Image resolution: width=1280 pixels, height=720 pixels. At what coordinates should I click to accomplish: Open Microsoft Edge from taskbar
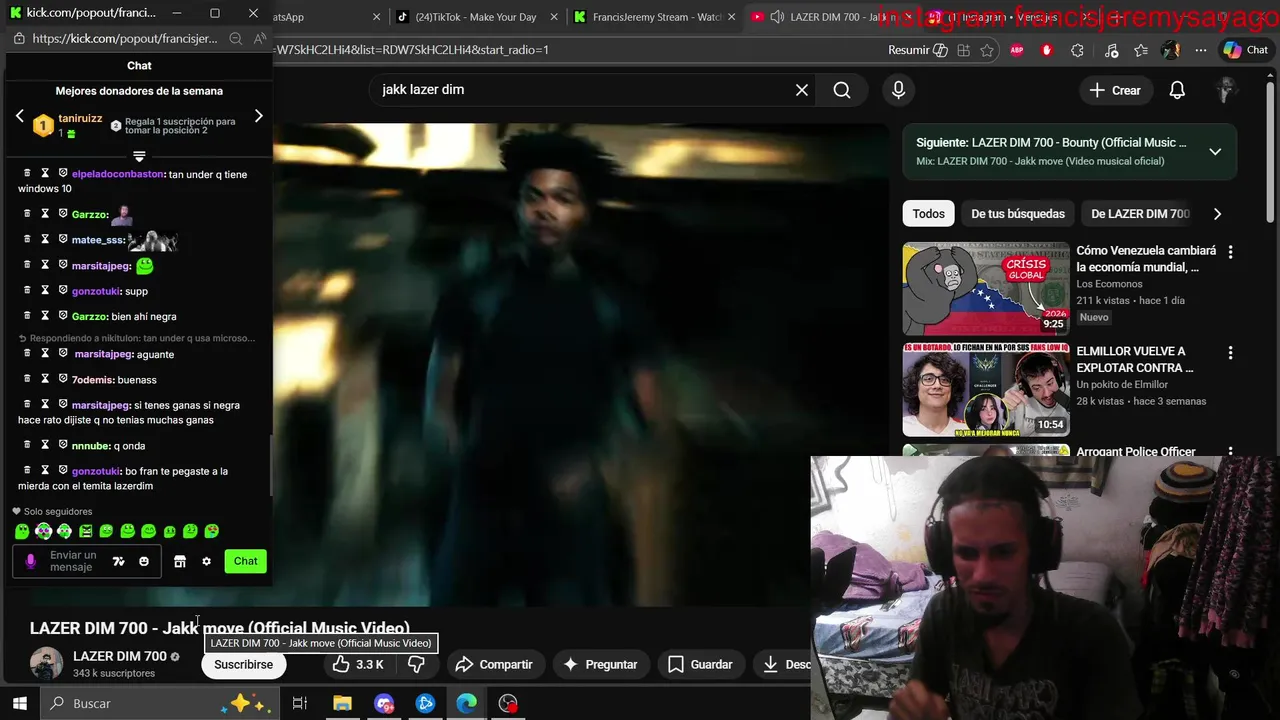[467, 704]
